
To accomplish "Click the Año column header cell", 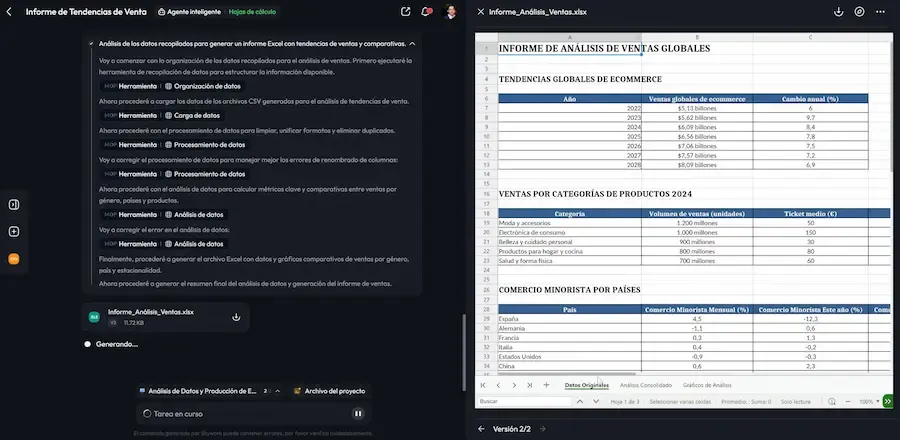I will tap(569, 99).
